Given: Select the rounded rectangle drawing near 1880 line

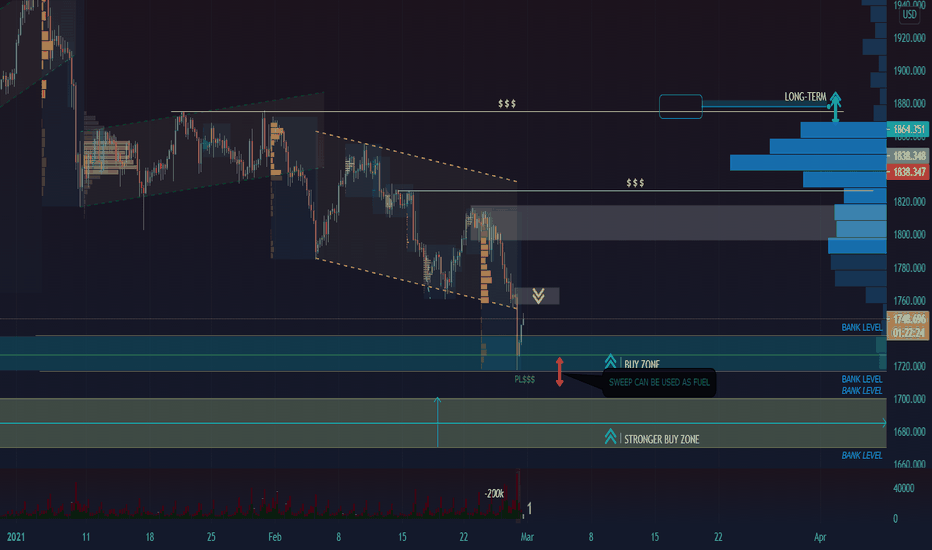Looking at the screenshot, I should point(681,106).
